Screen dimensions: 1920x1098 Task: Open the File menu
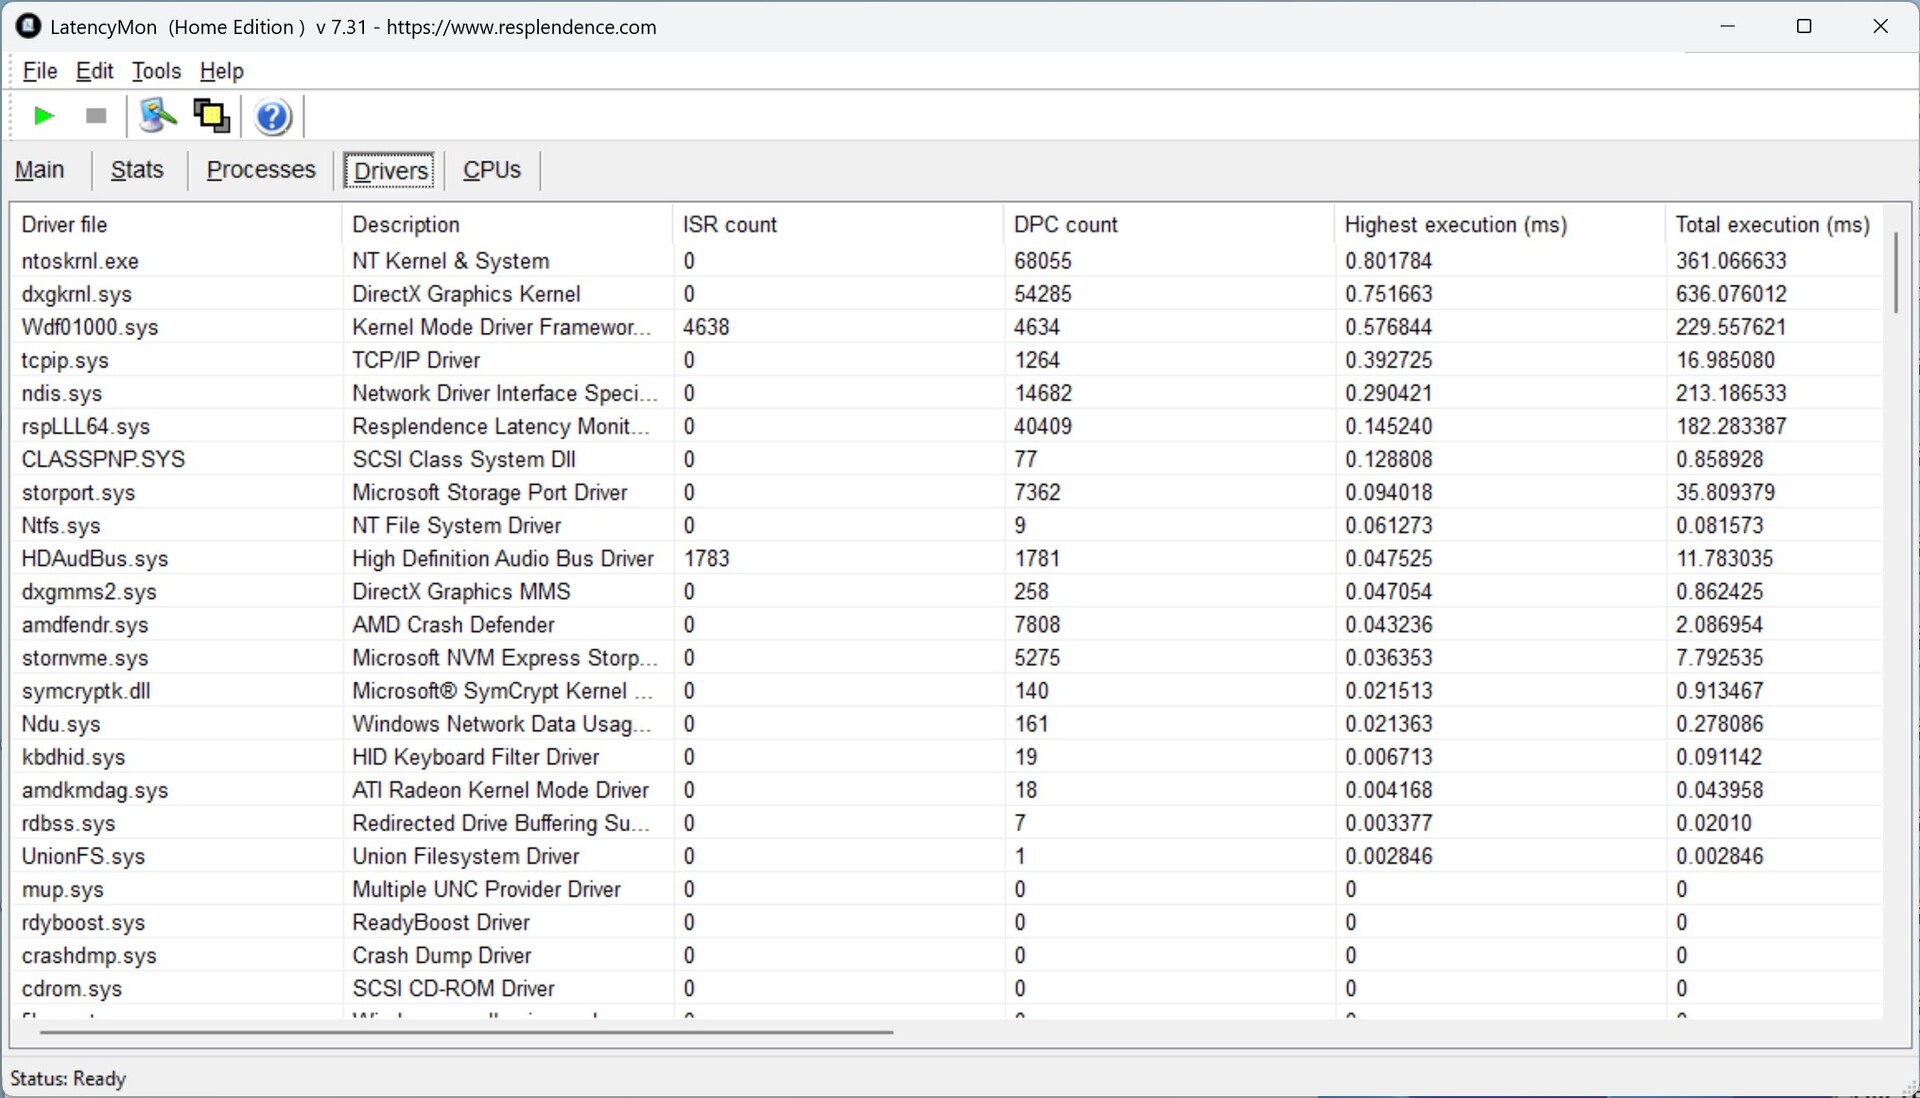click(x=39, y=71)
